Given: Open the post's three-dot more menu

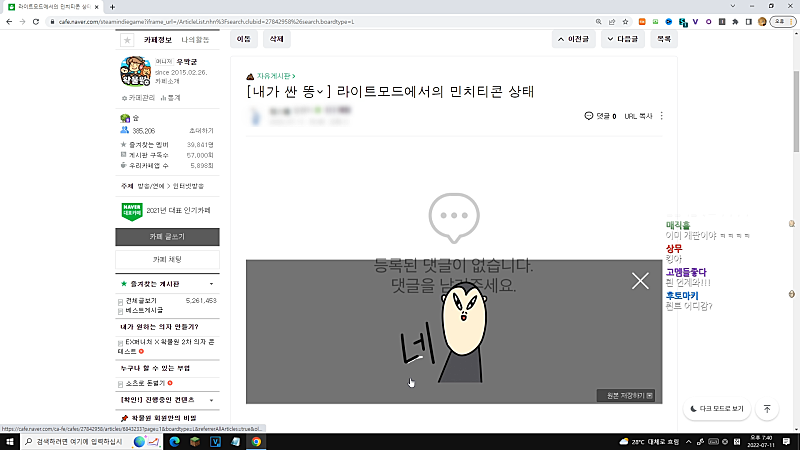Looking at the screenshot, I should tap(662, 116).
